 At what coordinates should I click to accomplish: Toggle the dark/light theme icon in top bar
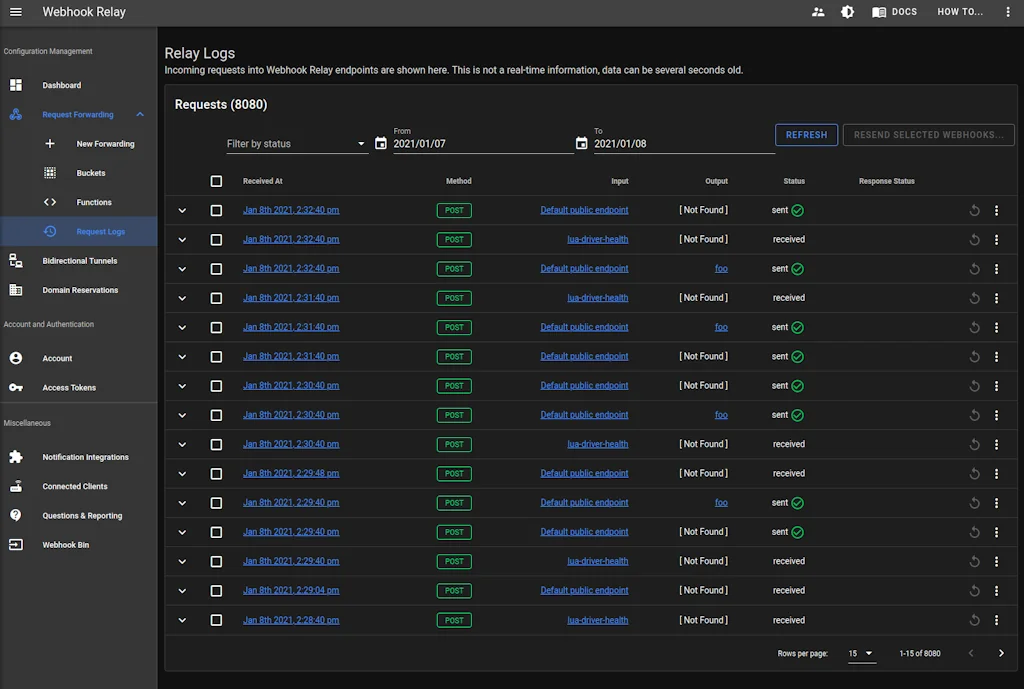pyautogui.click(x=848, y=12)
